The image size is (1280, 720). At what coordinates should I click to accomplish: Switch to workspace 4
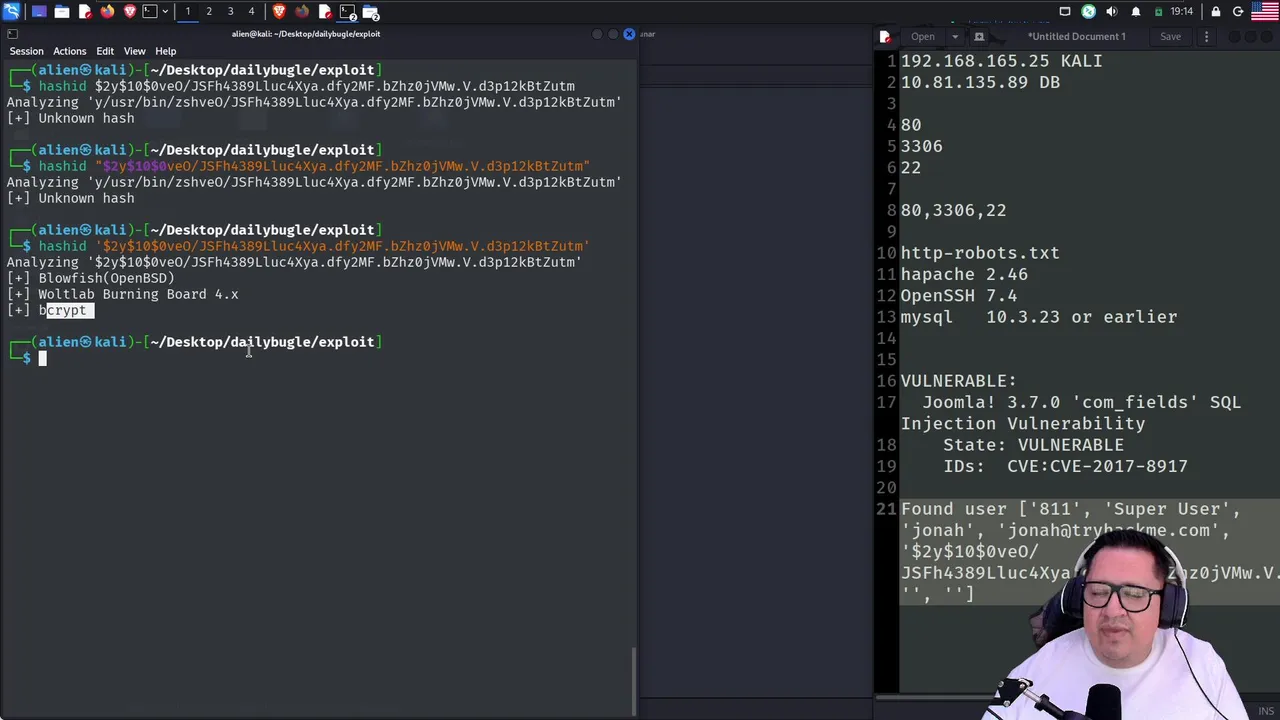pos(251,12)
